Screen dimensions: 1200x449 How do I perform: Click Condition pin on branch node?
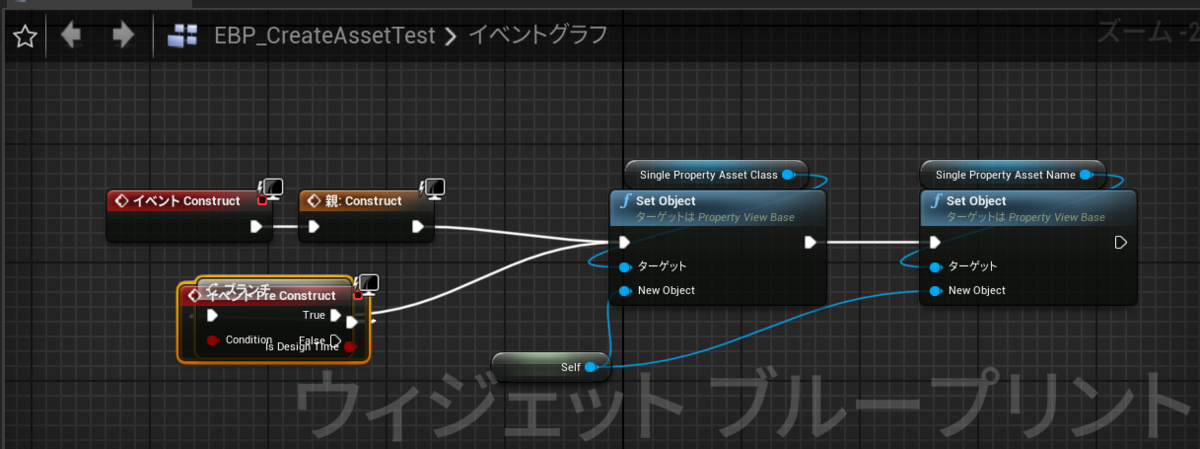tap(212, 341)
